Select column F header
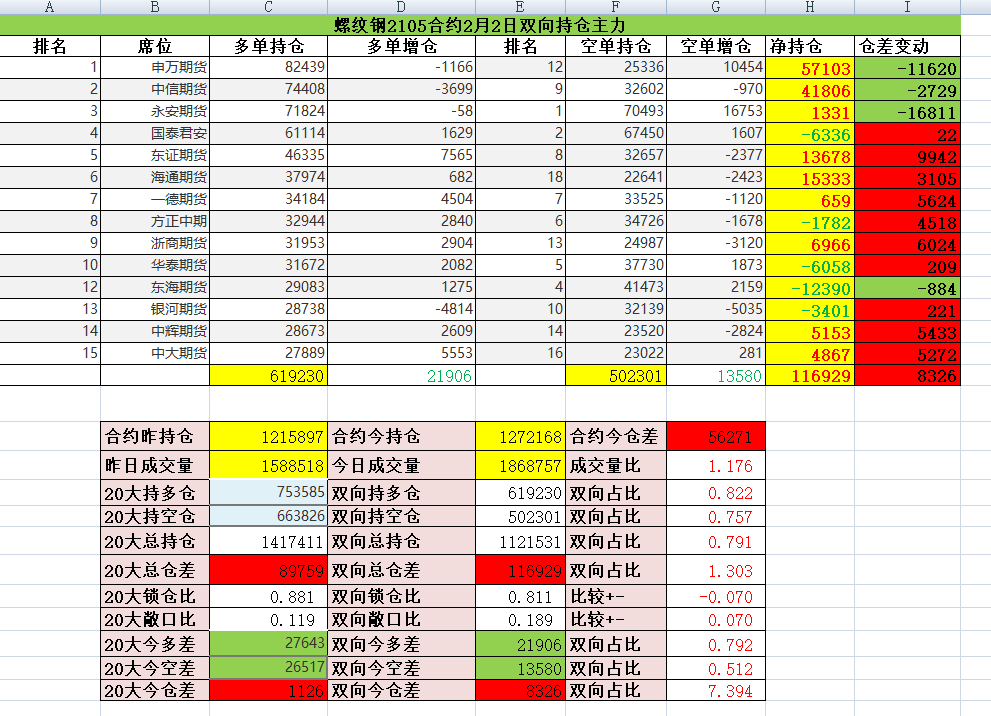 pyautogui.click(x=616, y=7)
